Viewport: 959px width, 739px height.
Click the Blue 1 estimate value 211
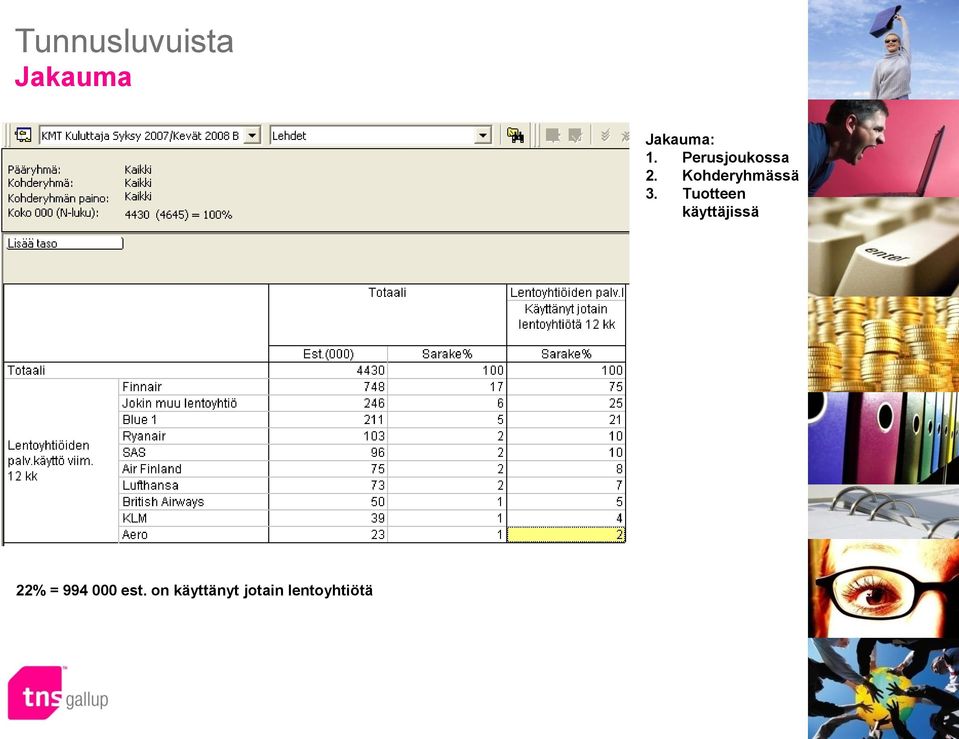(x=328, y=420)
